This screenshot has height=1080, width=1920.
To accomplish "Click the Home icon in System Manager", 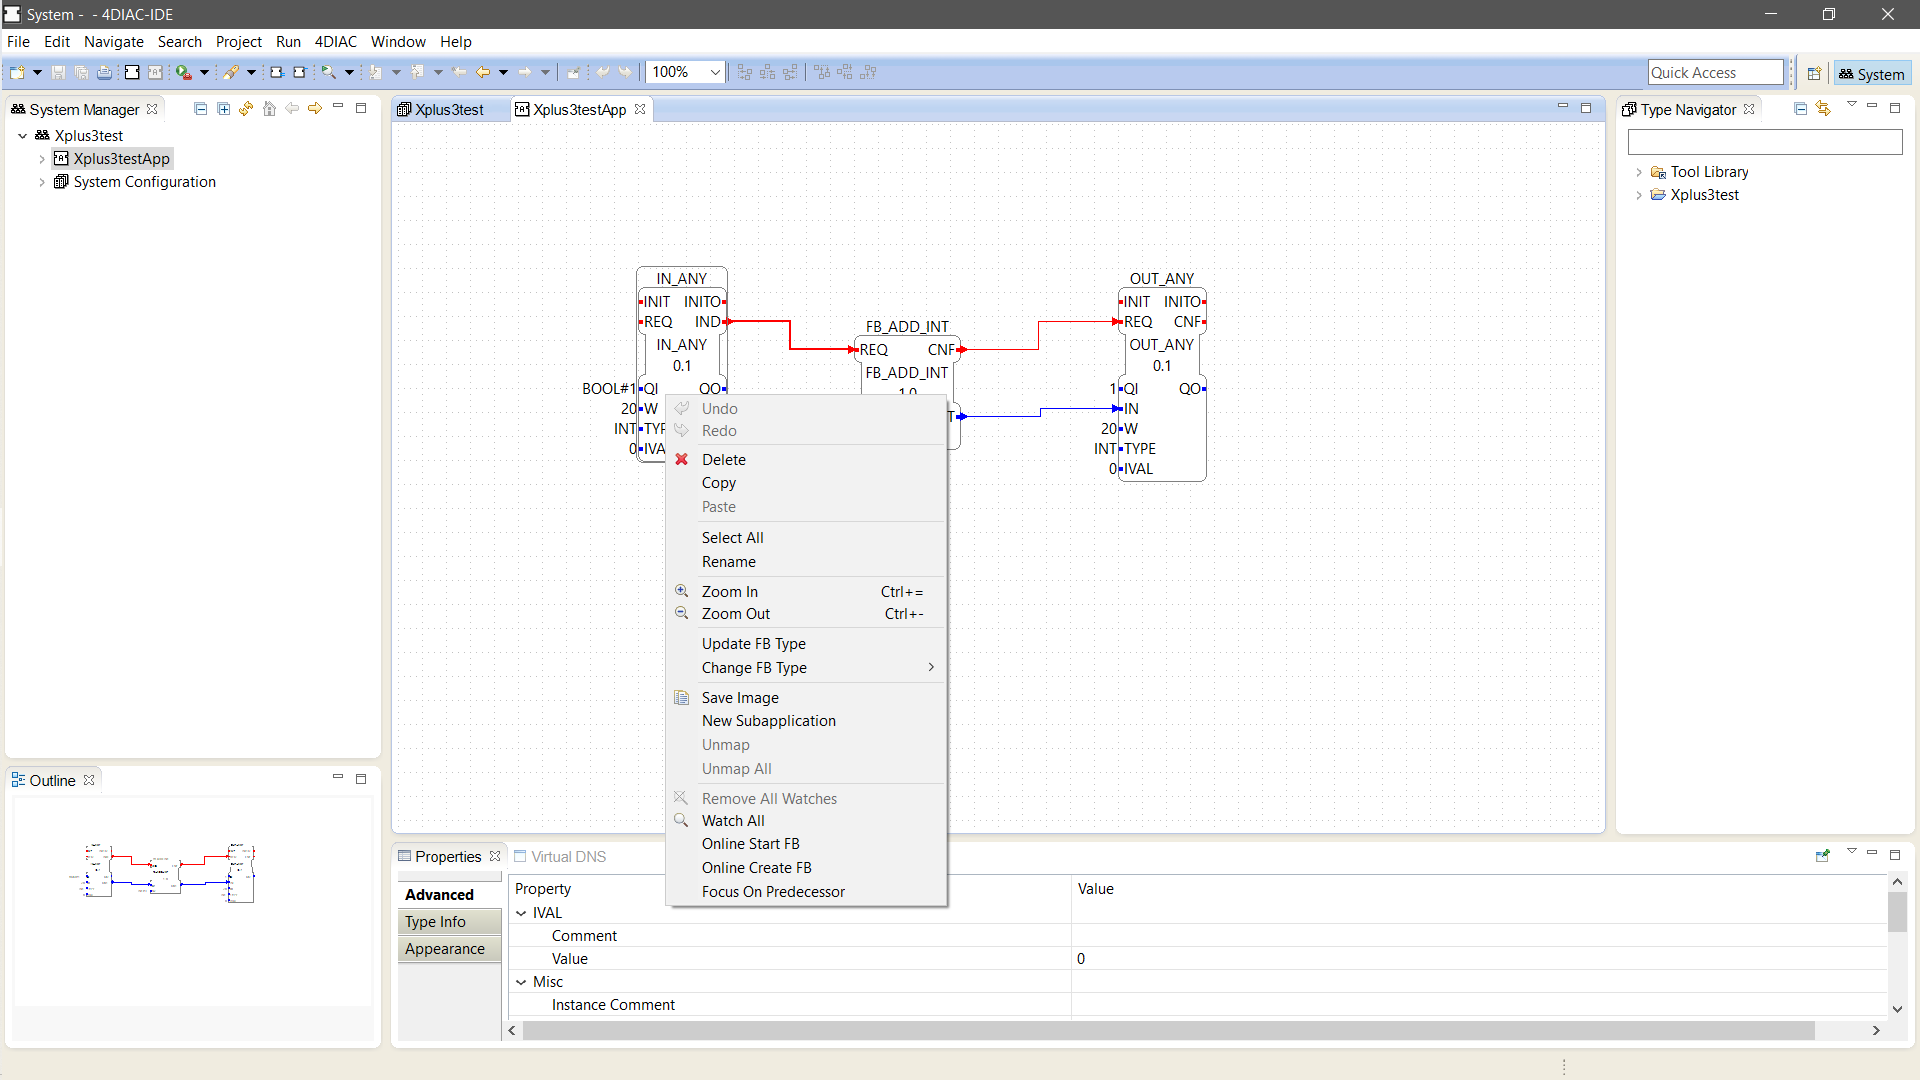I will [x=269, y=108].
